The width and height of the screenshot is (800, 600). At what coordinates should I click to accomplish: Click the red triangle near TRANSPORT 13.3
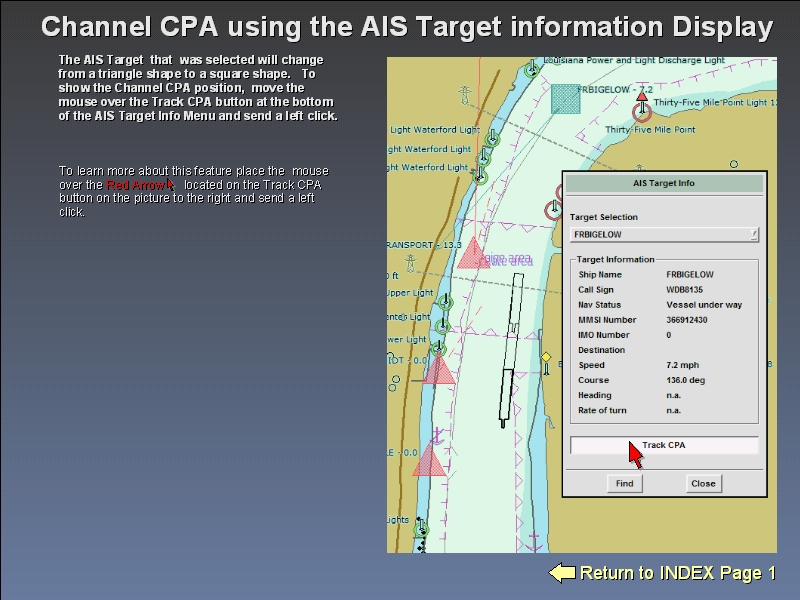tap(473, 254)
